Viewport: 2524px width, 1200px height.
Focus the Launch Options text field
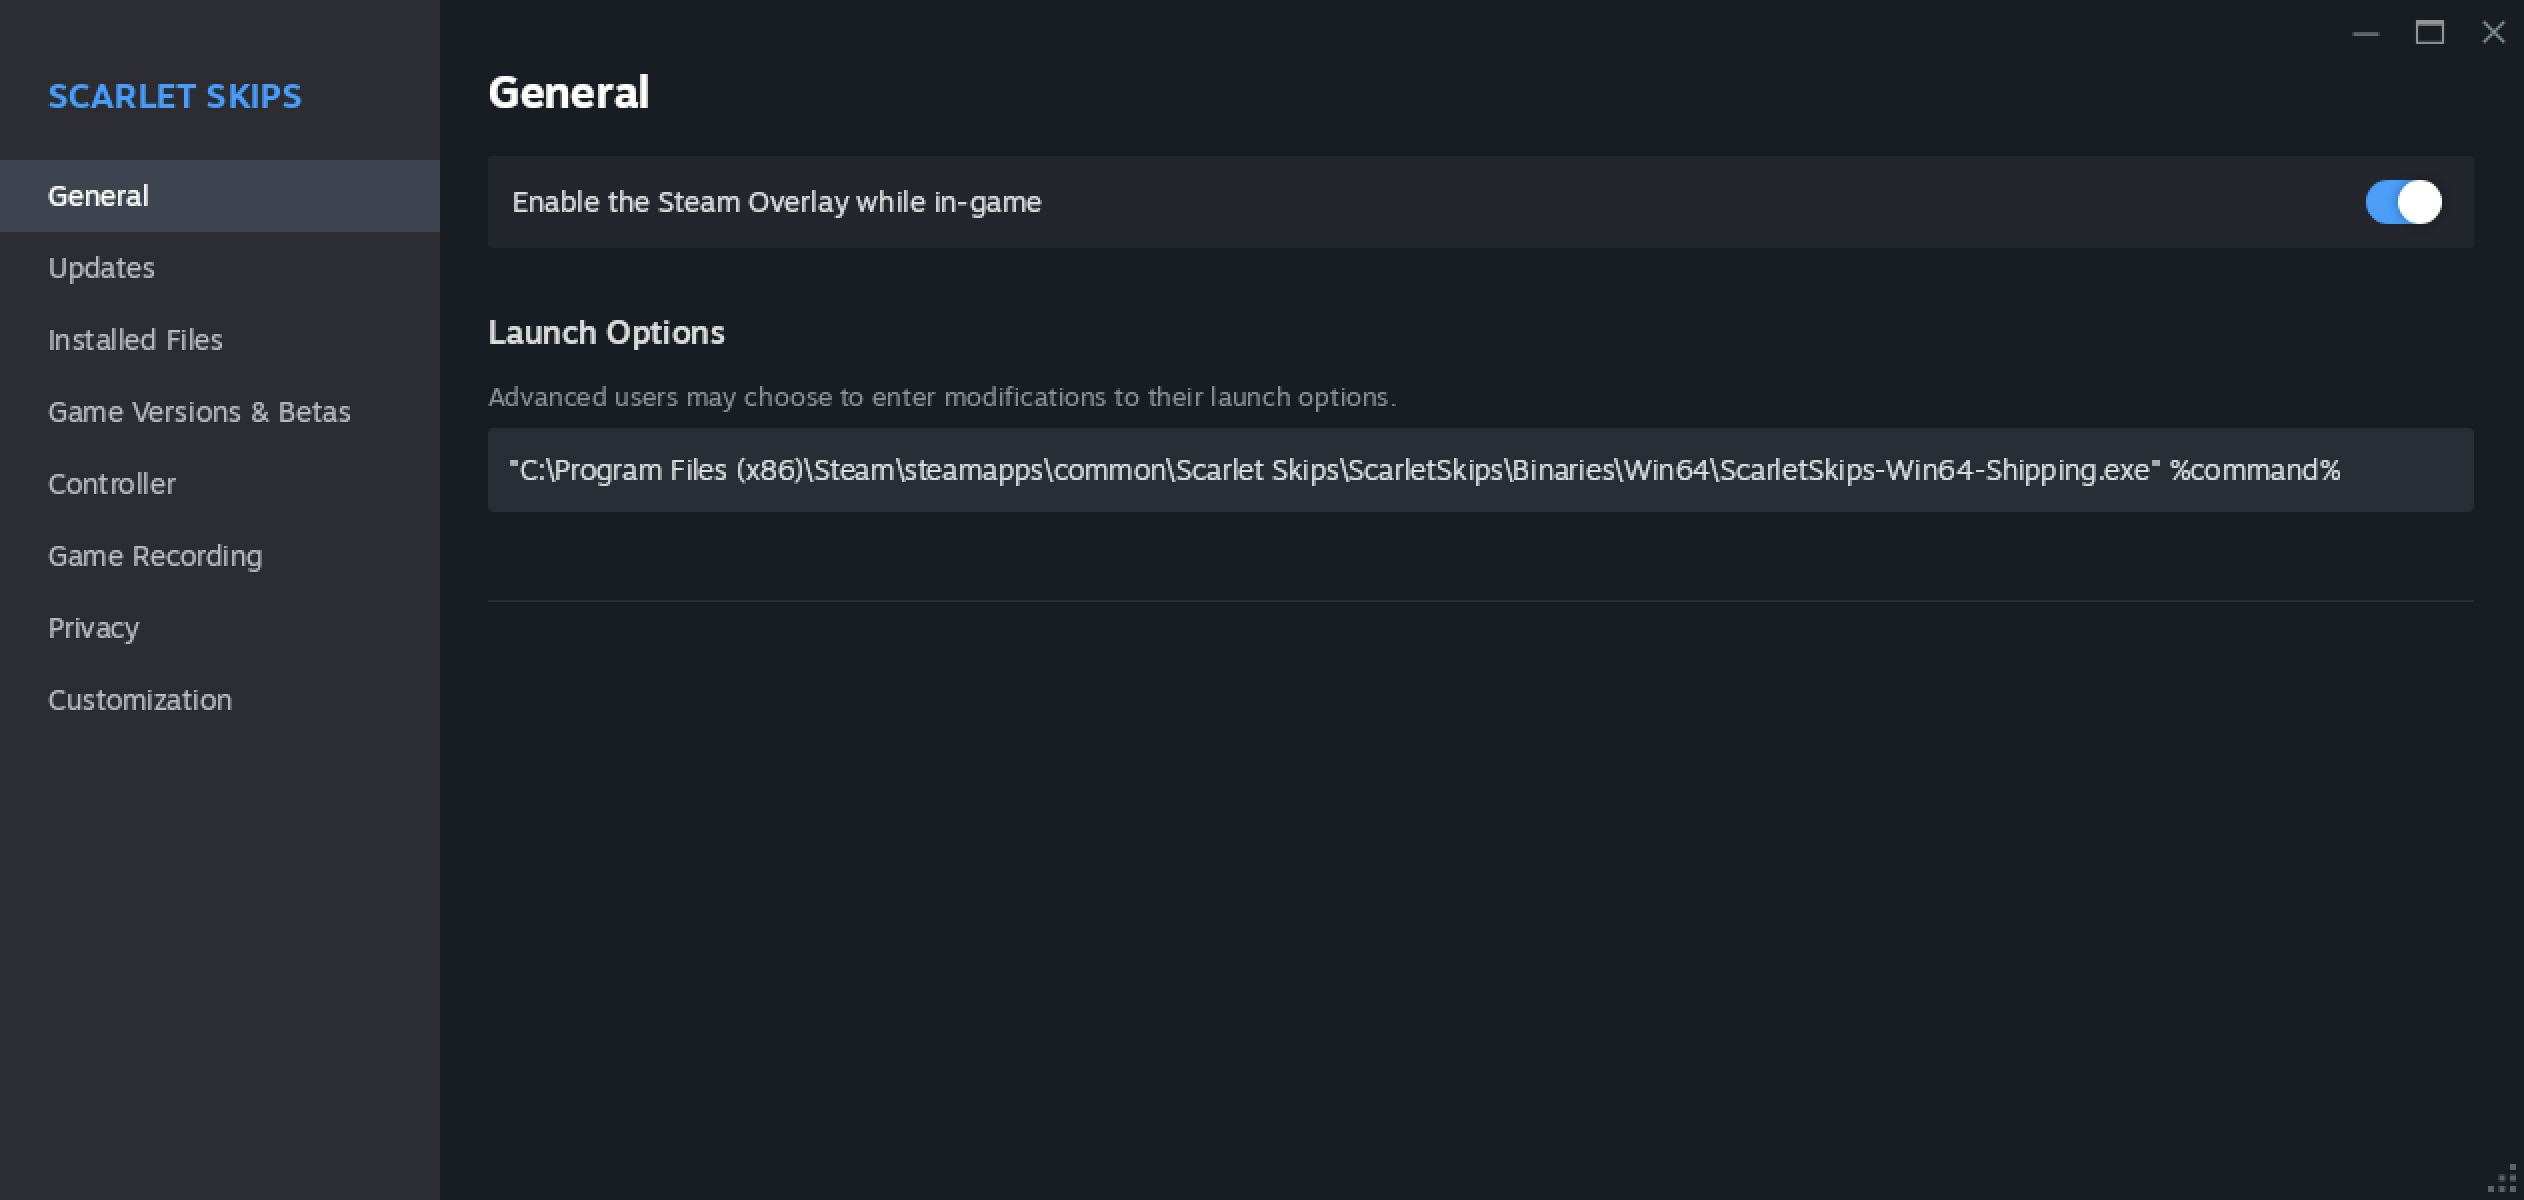click(x=1480, y=470)
